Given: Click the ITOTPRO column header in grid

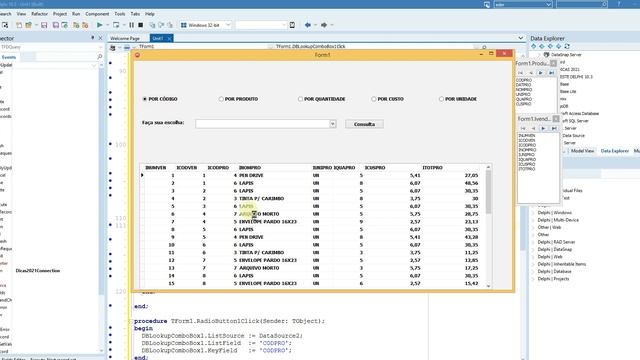Looking at the screenshot, I should [432, 168].
